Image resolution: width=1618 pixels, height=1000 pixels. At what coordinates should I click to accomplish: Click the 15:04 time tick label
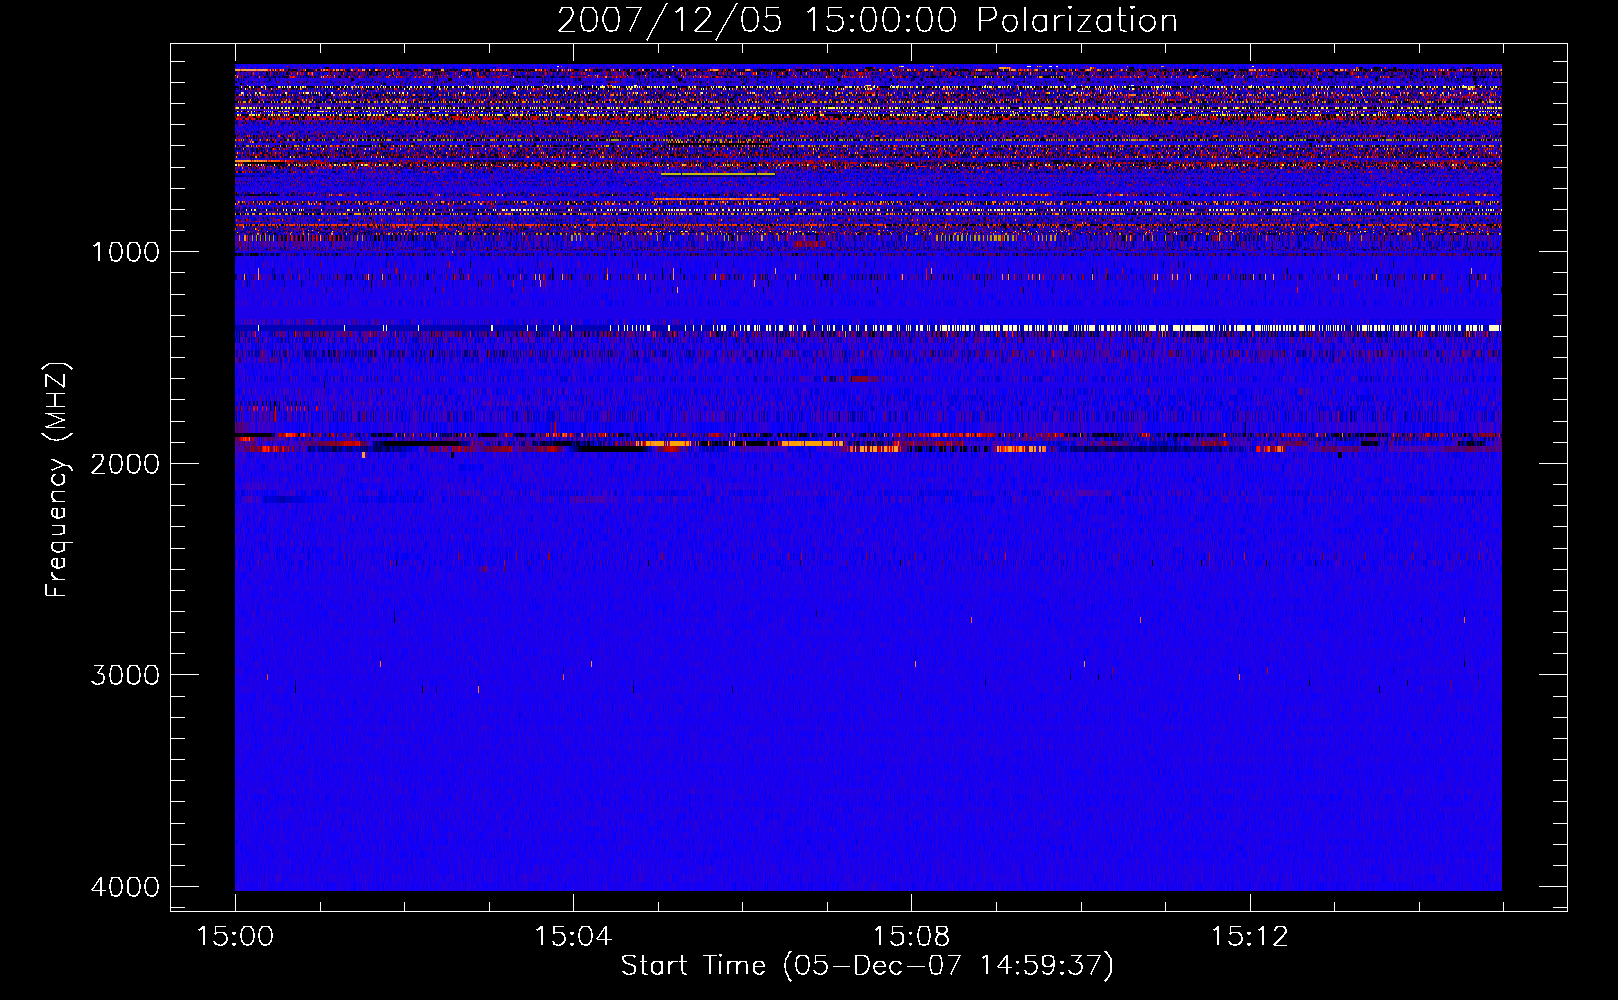click(573, 937)
